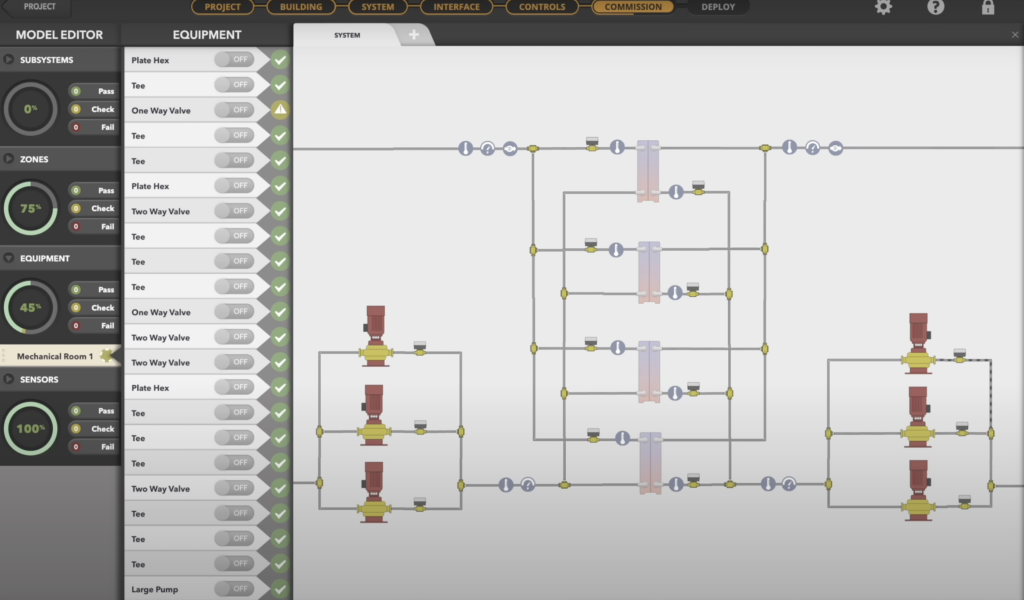
Task: Expand the Zones section
Action: pyautogui.click(x=9, y=159)
